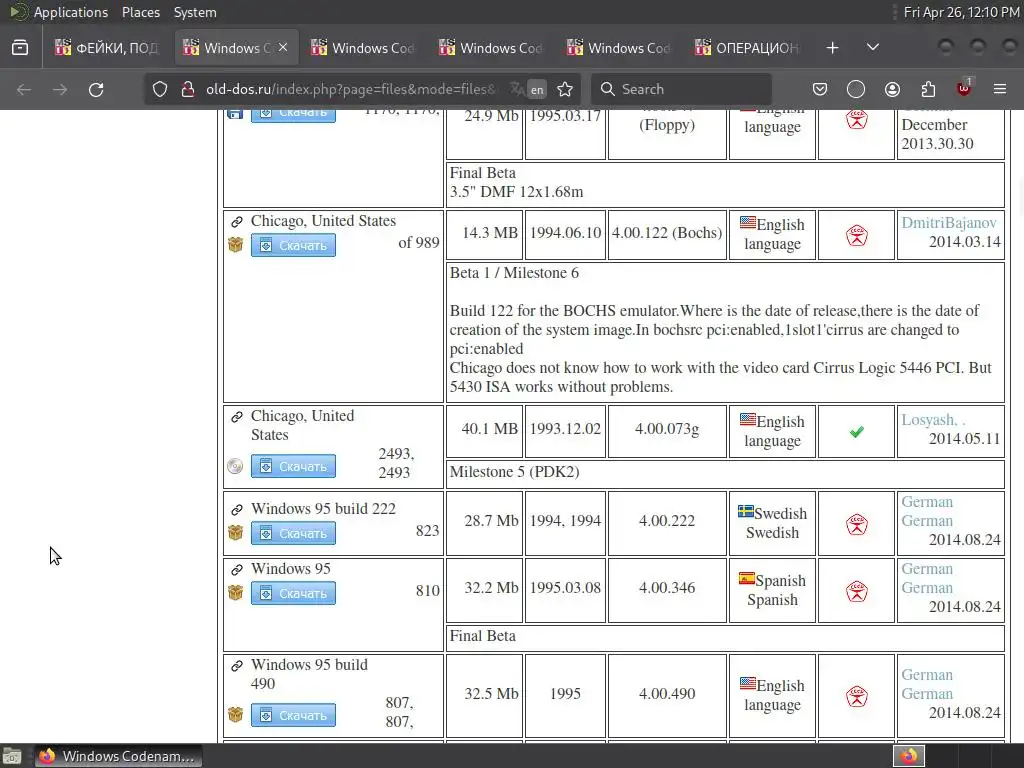Click the Milestone 5 (PDK2) description text

pyautogui.click(x=515, y=472)
